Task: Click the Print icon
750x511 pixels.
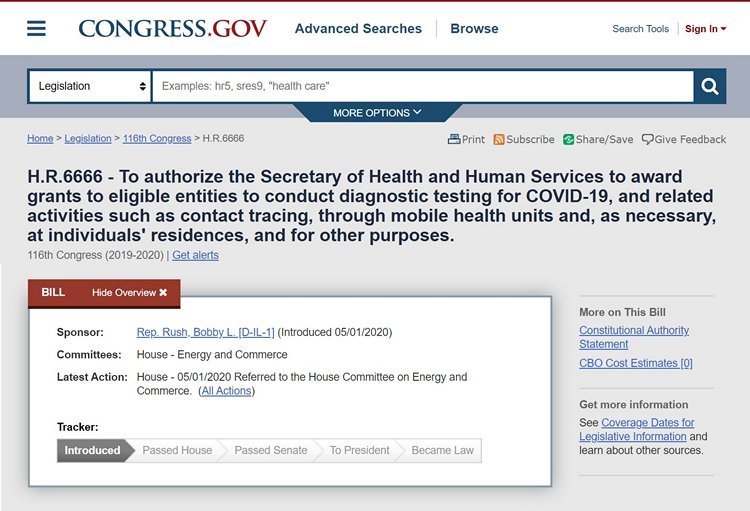Action: click(x=453, y=139)
